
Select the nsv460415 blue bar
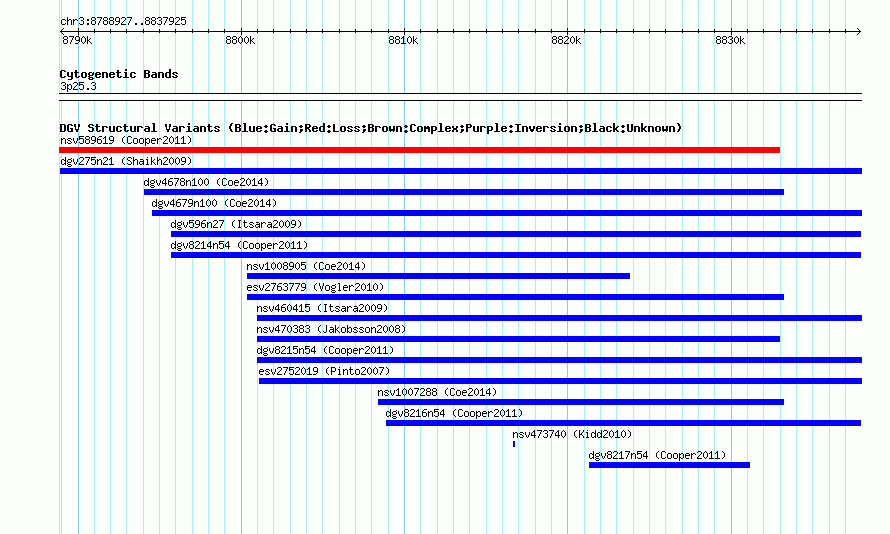click(559, 318)
